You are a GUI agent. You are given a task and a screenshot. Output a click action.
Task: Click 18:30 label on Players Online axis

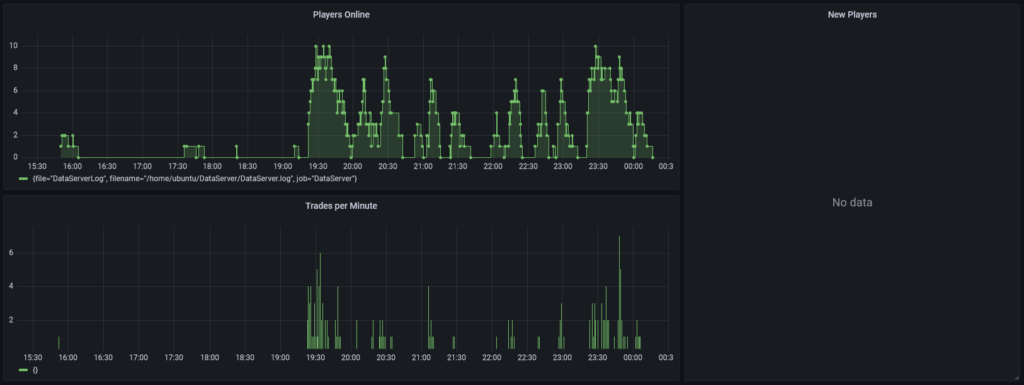[x=248, y=166]
